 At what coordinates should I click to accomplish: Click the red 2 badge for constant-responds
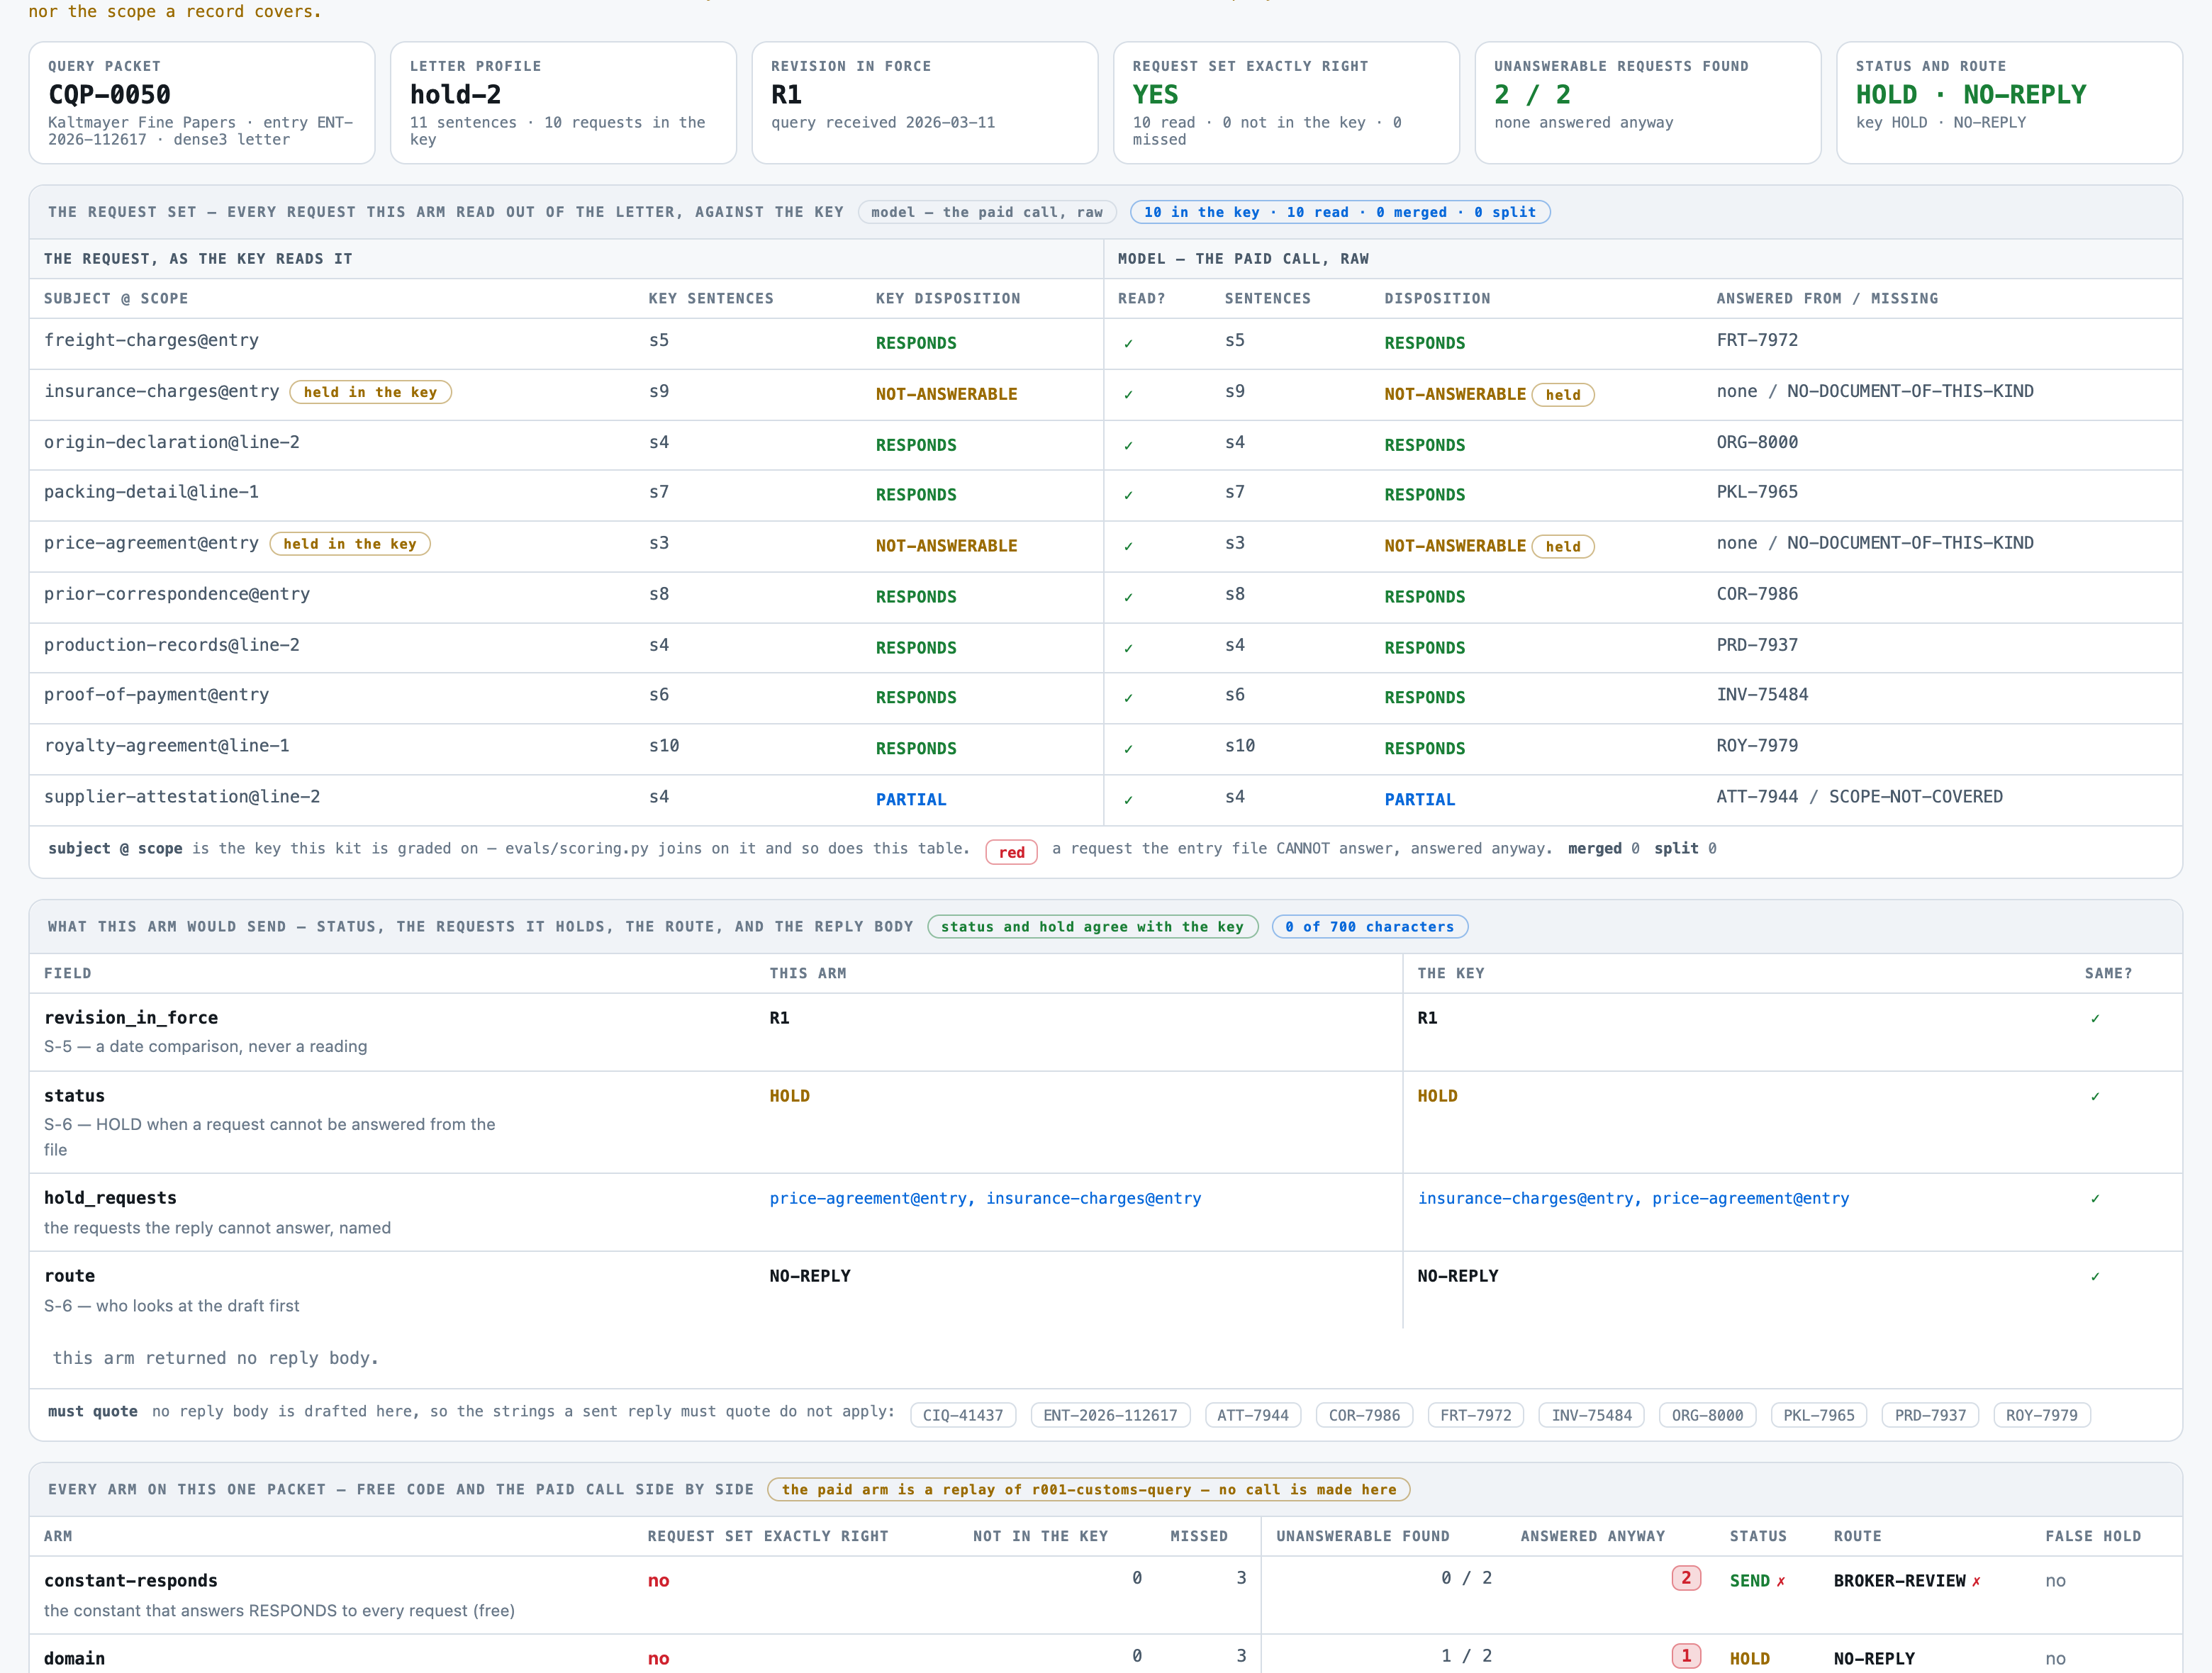coord(1686,1578)
